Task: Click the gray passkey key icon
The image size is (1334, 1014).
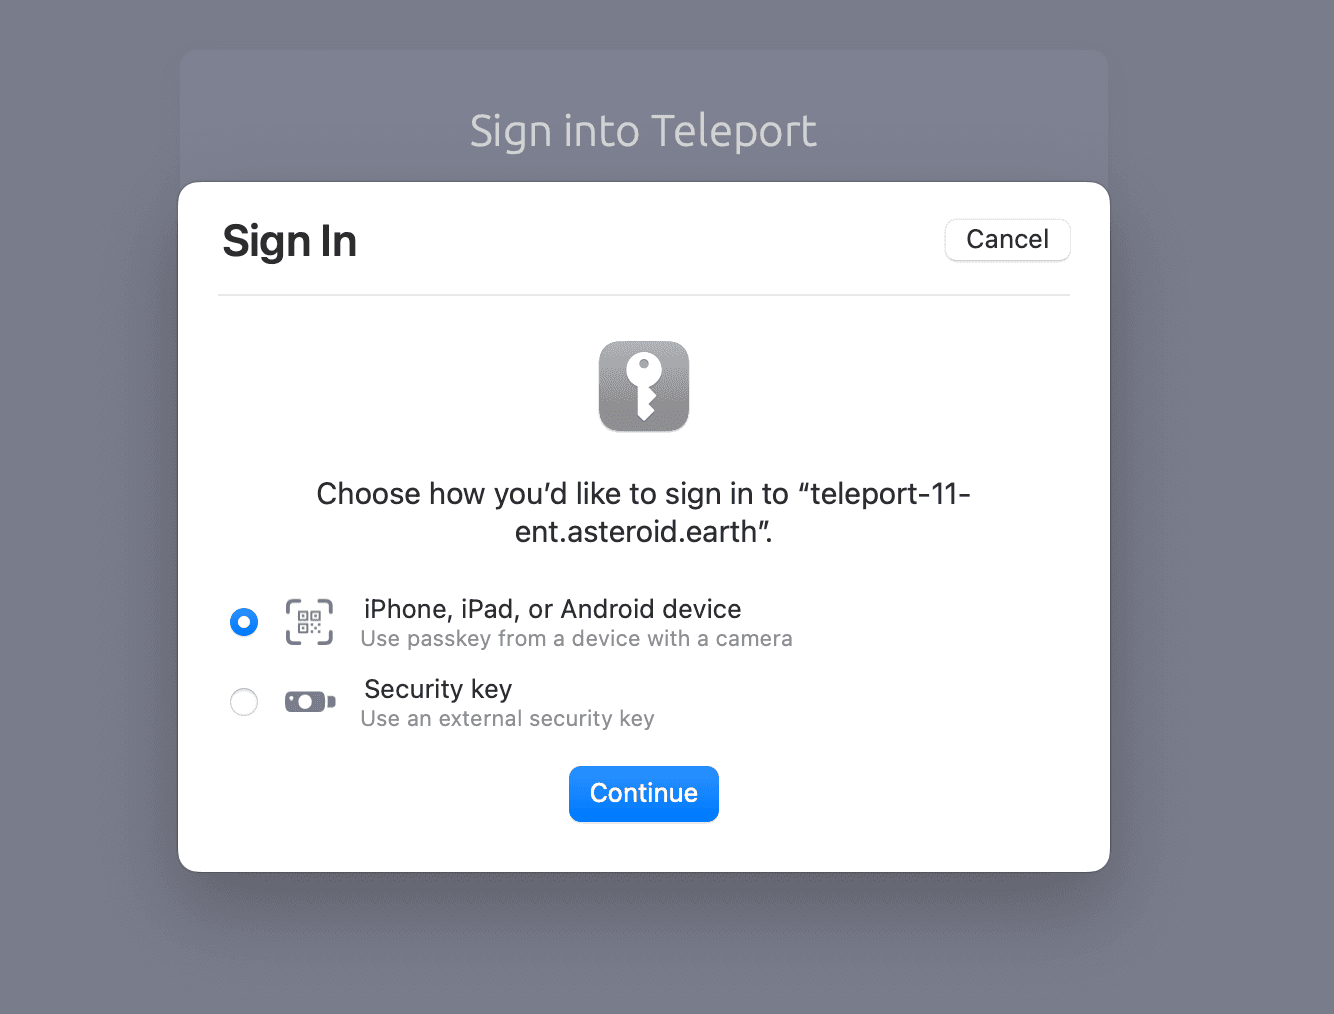Action: [644, 386]
